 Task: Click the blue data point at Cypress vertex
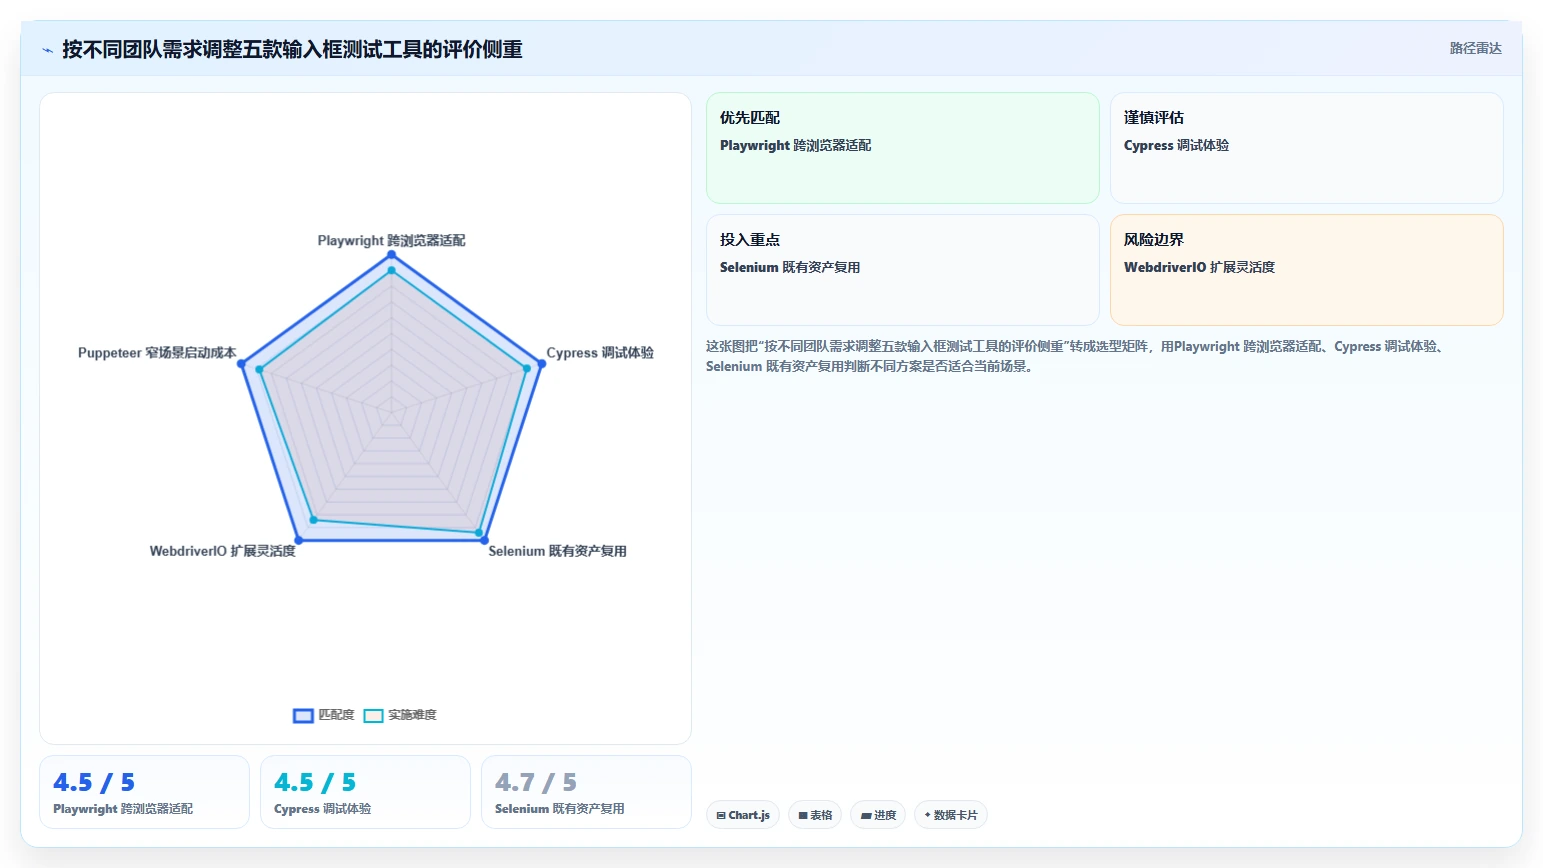541,364
